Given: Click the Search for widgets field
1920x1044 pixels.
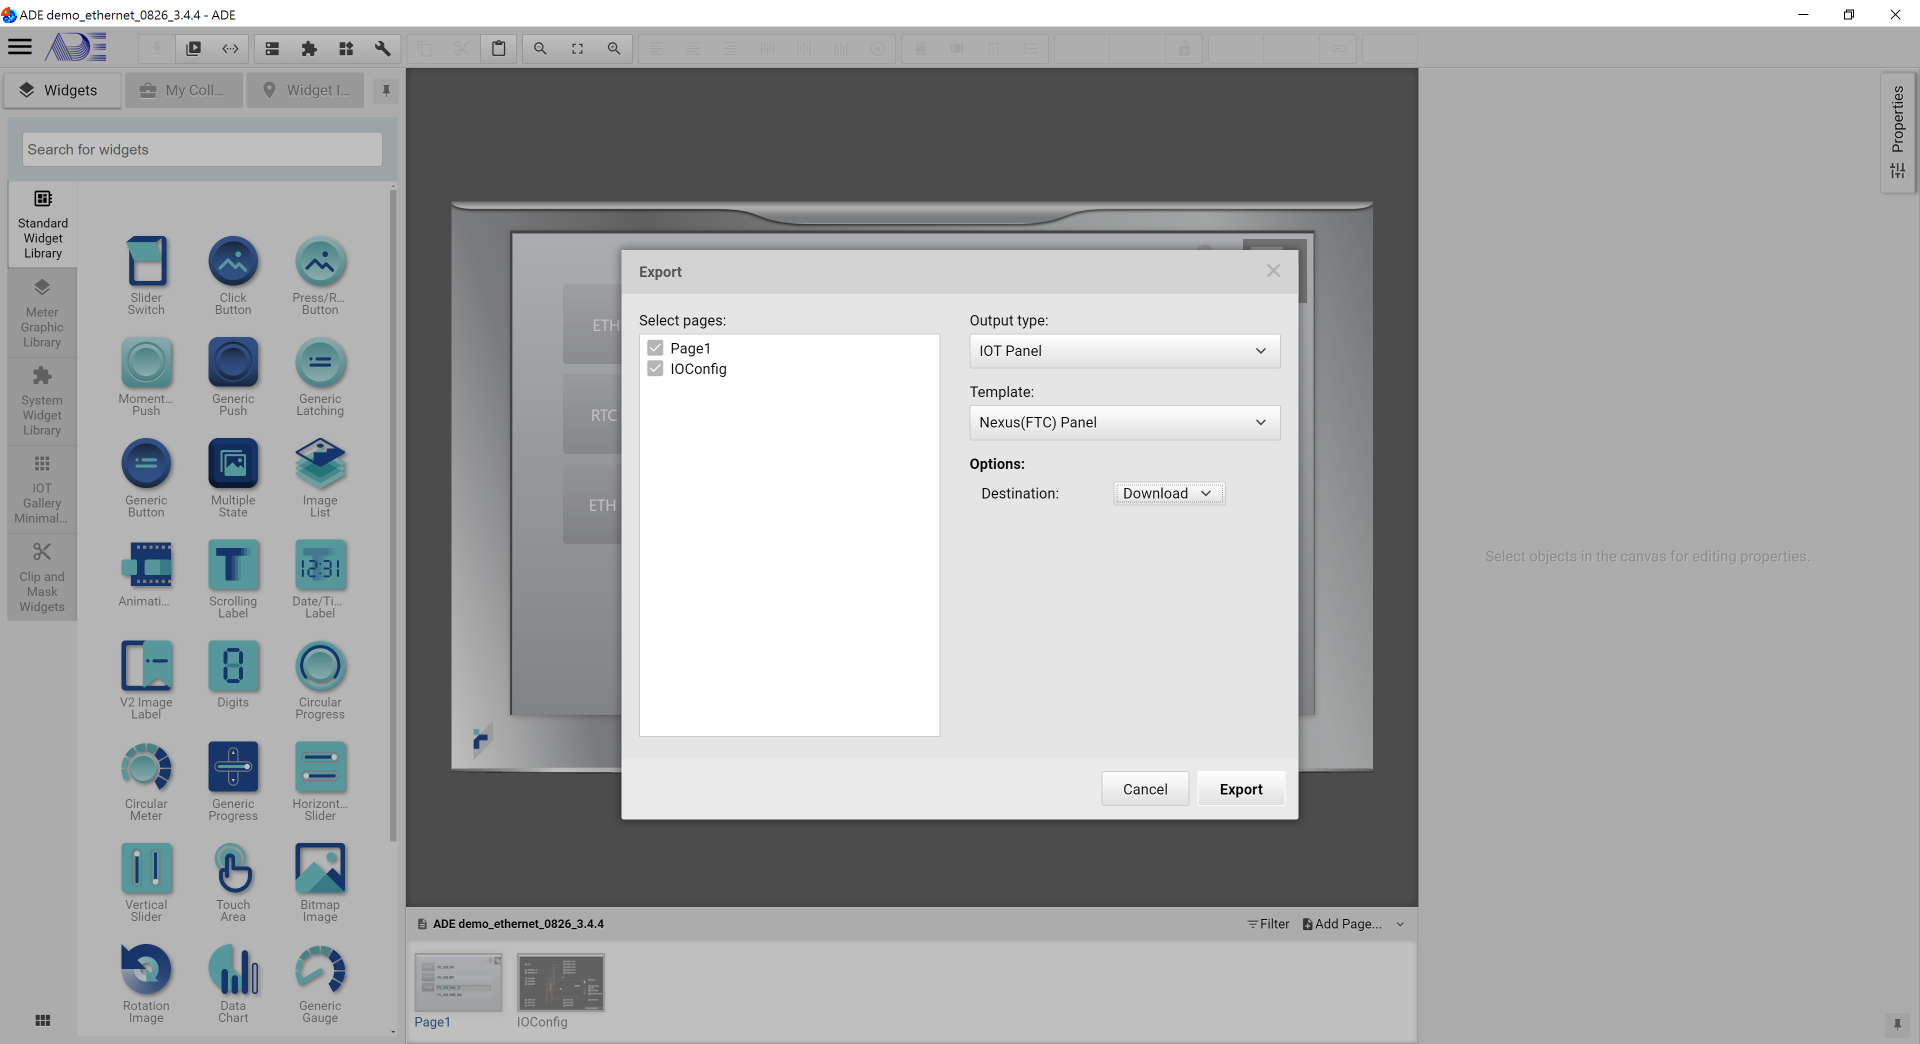Looking at the screenshot, I should pos(202,150).
